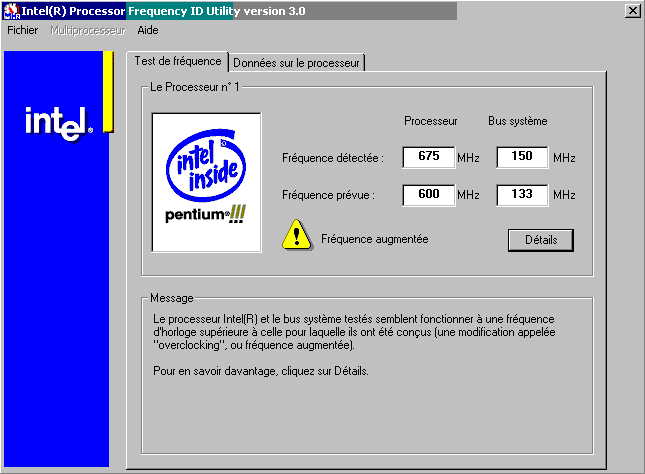The width and height of the screenshot is (645, 474).
Task: Click the application icon in the title bar
Action: 12,11
